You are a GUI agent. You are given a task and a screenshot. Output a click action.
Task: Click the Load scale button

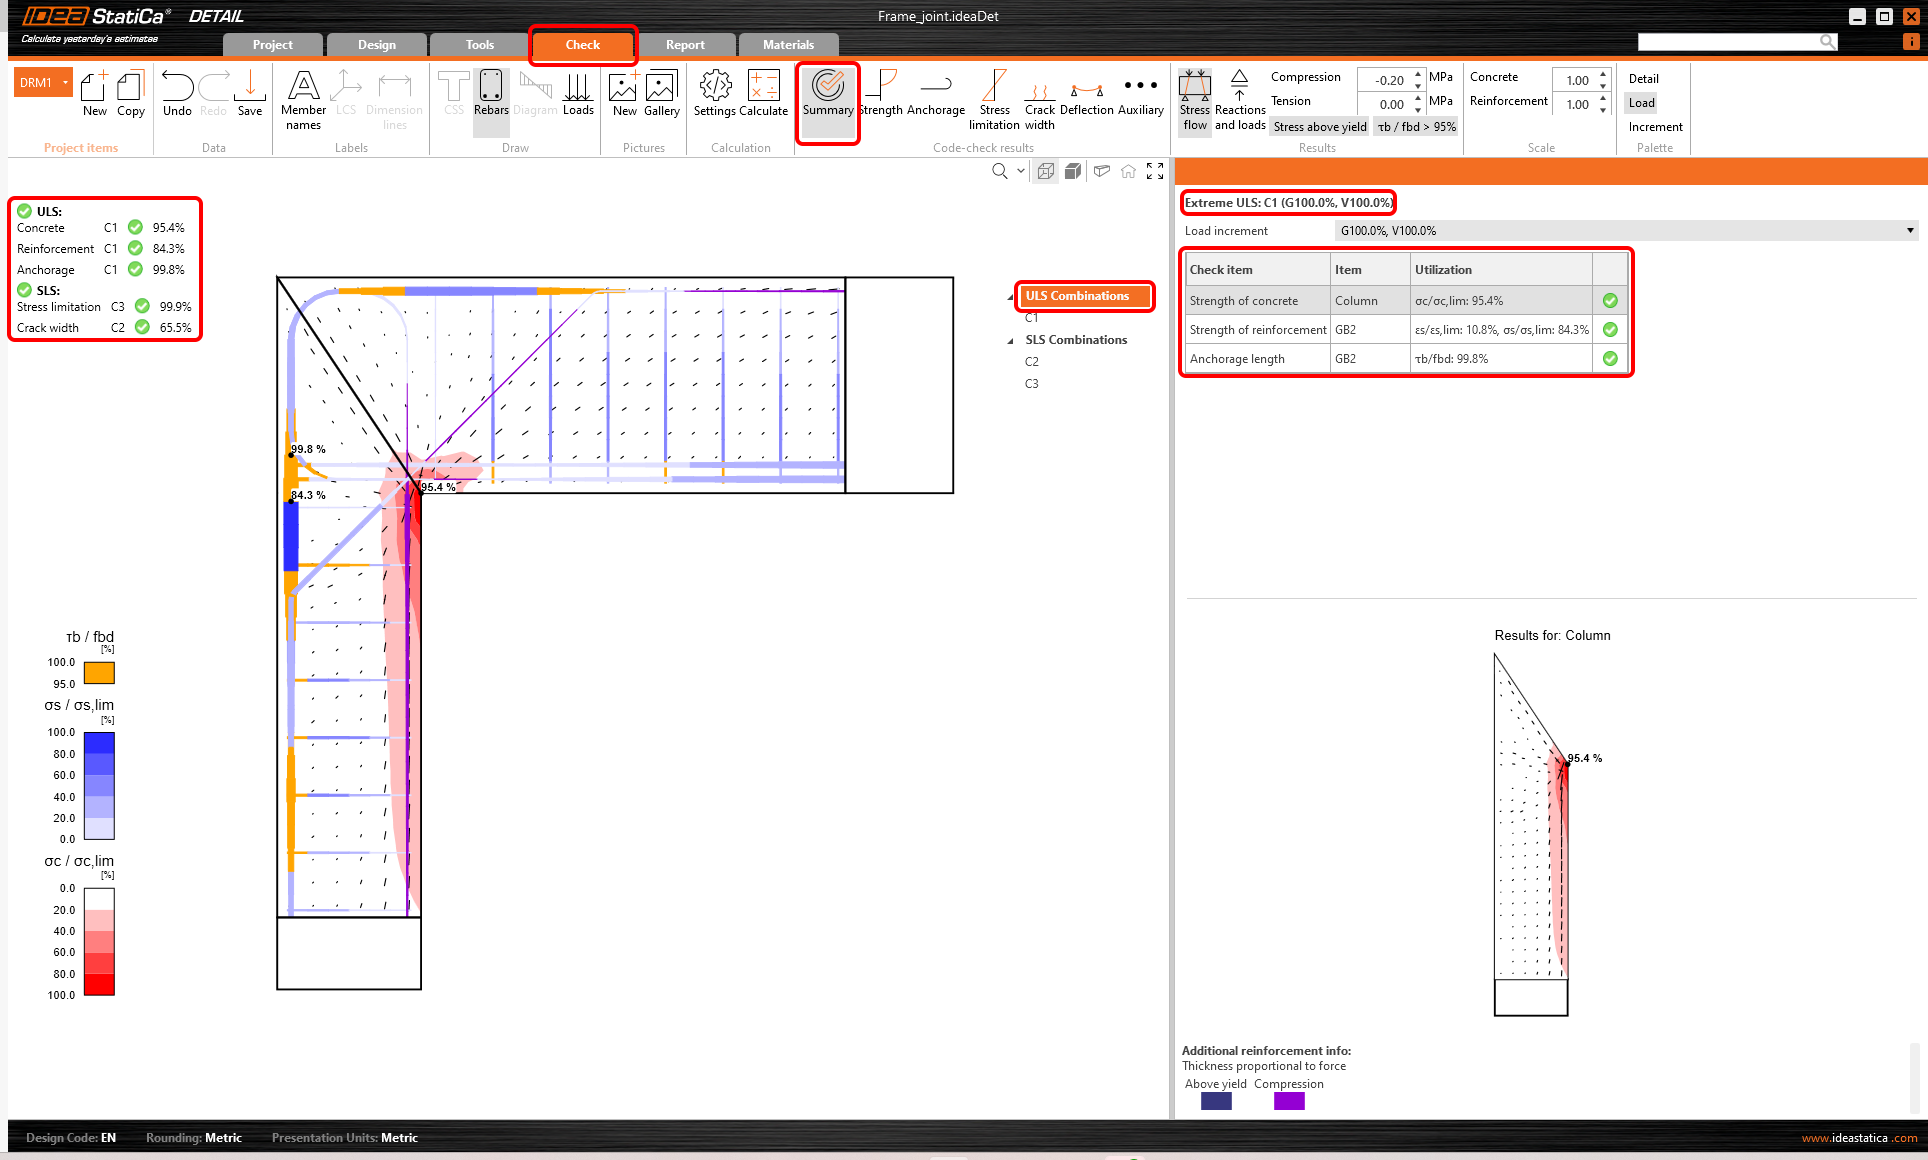1641,103
